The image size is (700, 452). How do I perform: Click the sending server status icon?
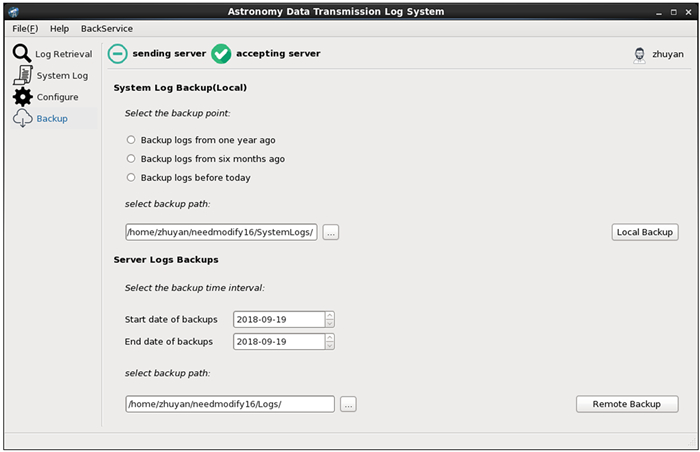click(x=118, y=53)
